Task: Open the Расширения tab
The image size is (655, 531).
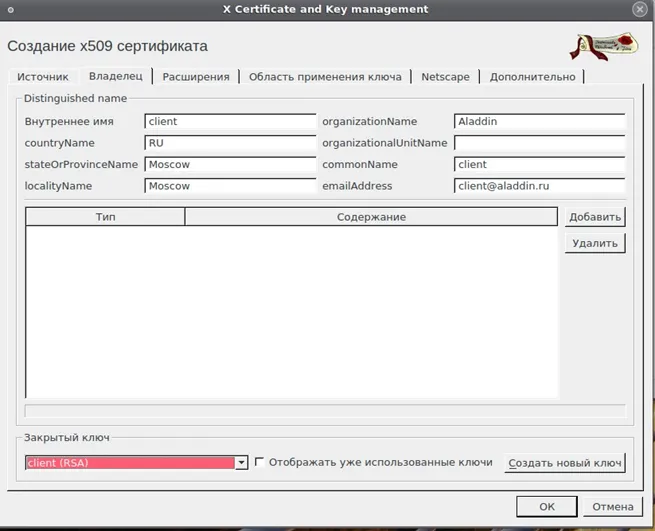Action: 196,77
